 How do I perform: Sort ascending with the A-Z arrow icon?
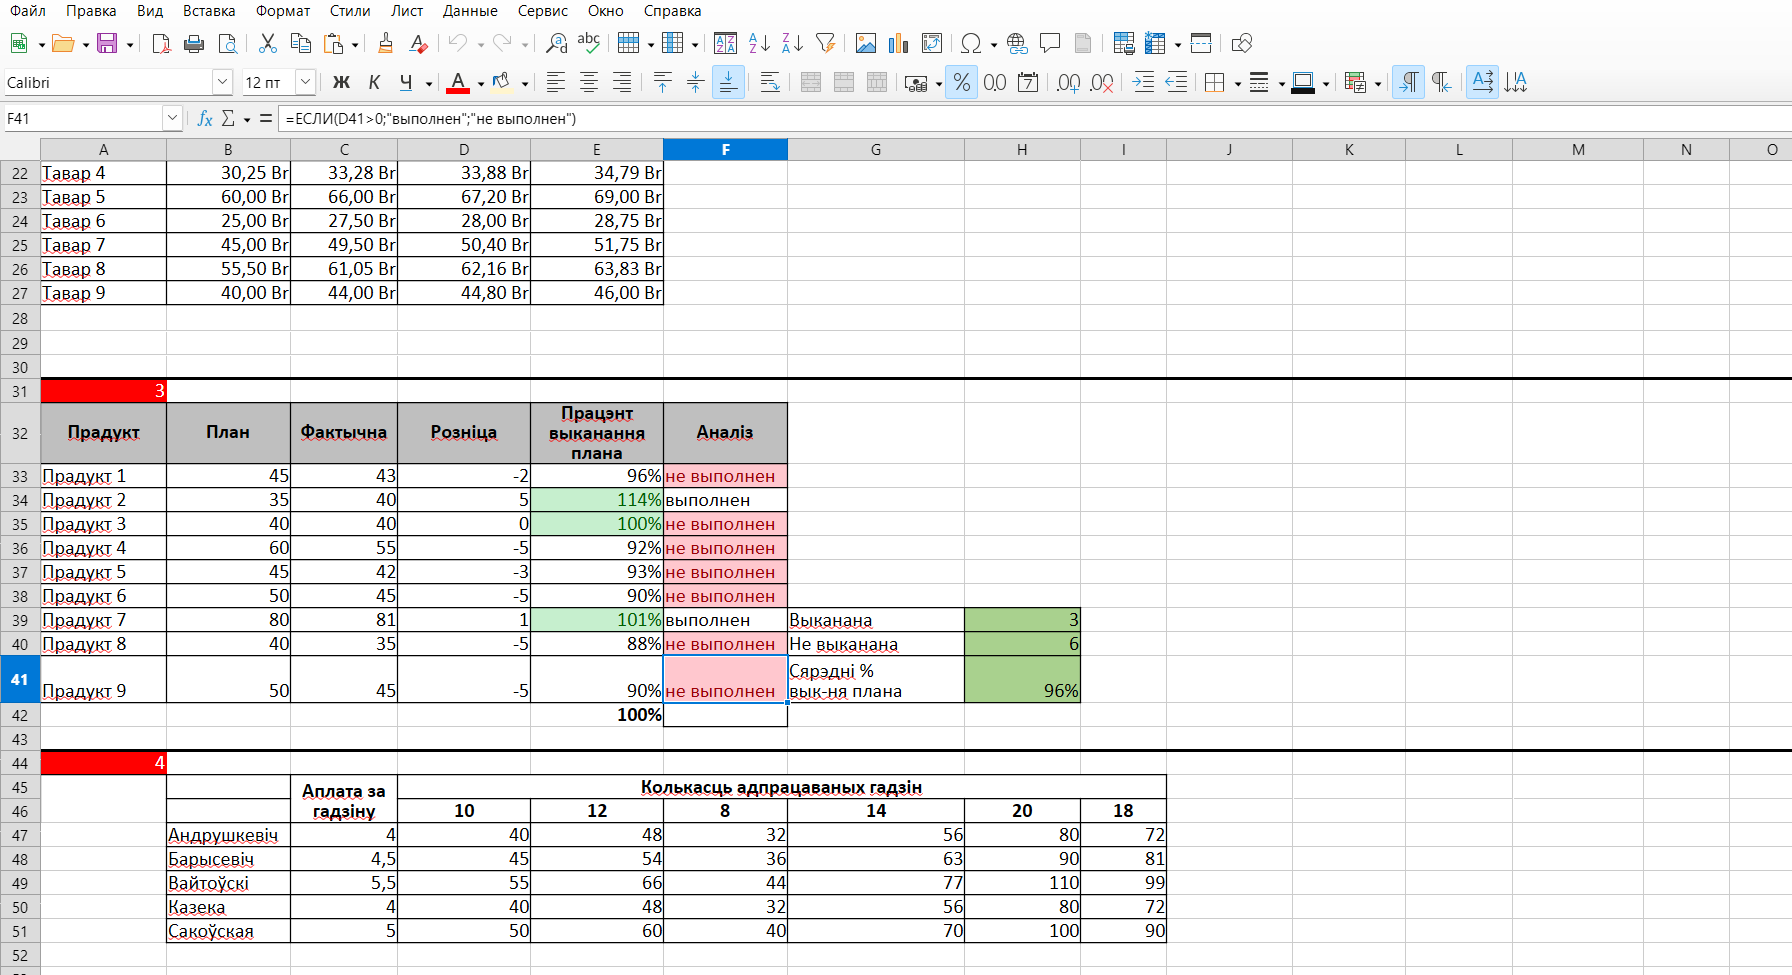[x=760, y=43]
